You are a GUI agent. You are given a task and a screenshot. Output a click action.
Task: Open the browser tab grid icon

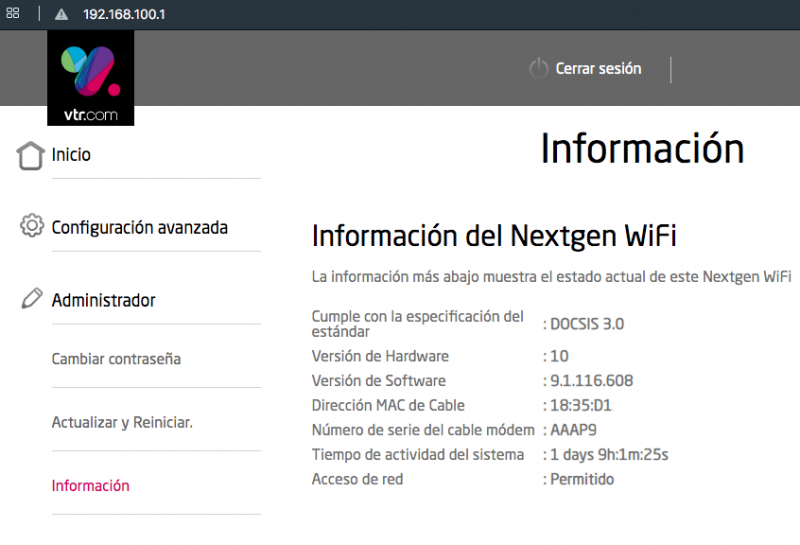13,15
